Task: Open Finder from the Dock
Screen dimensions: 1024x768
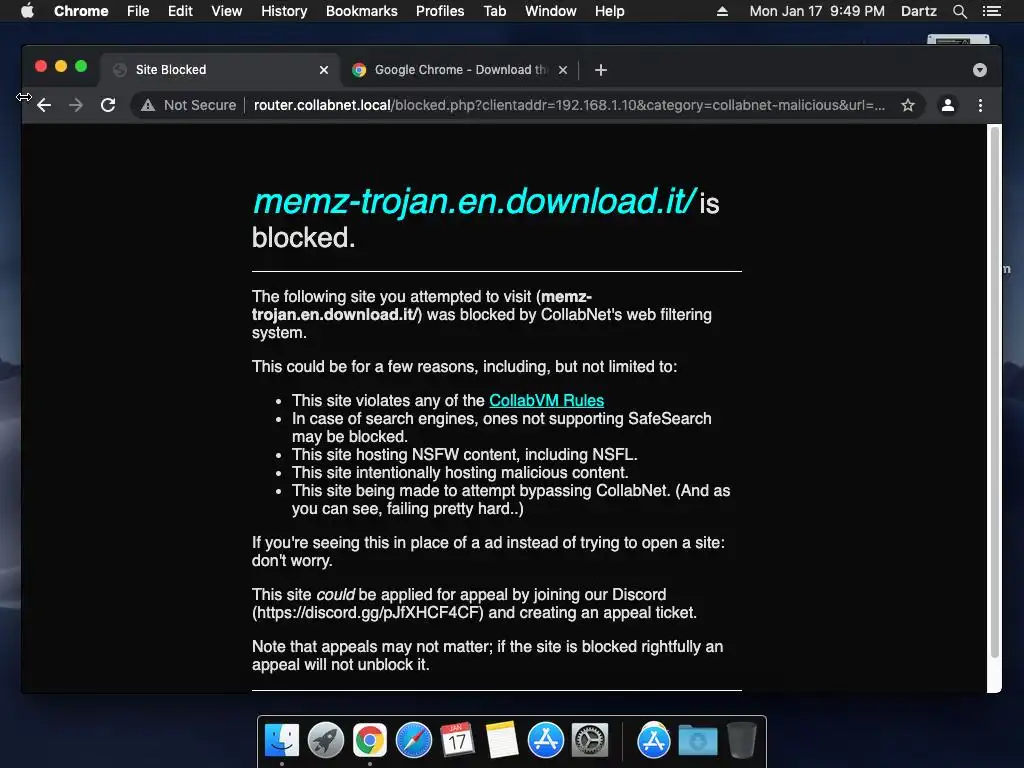Action: (x=282, y=741)
